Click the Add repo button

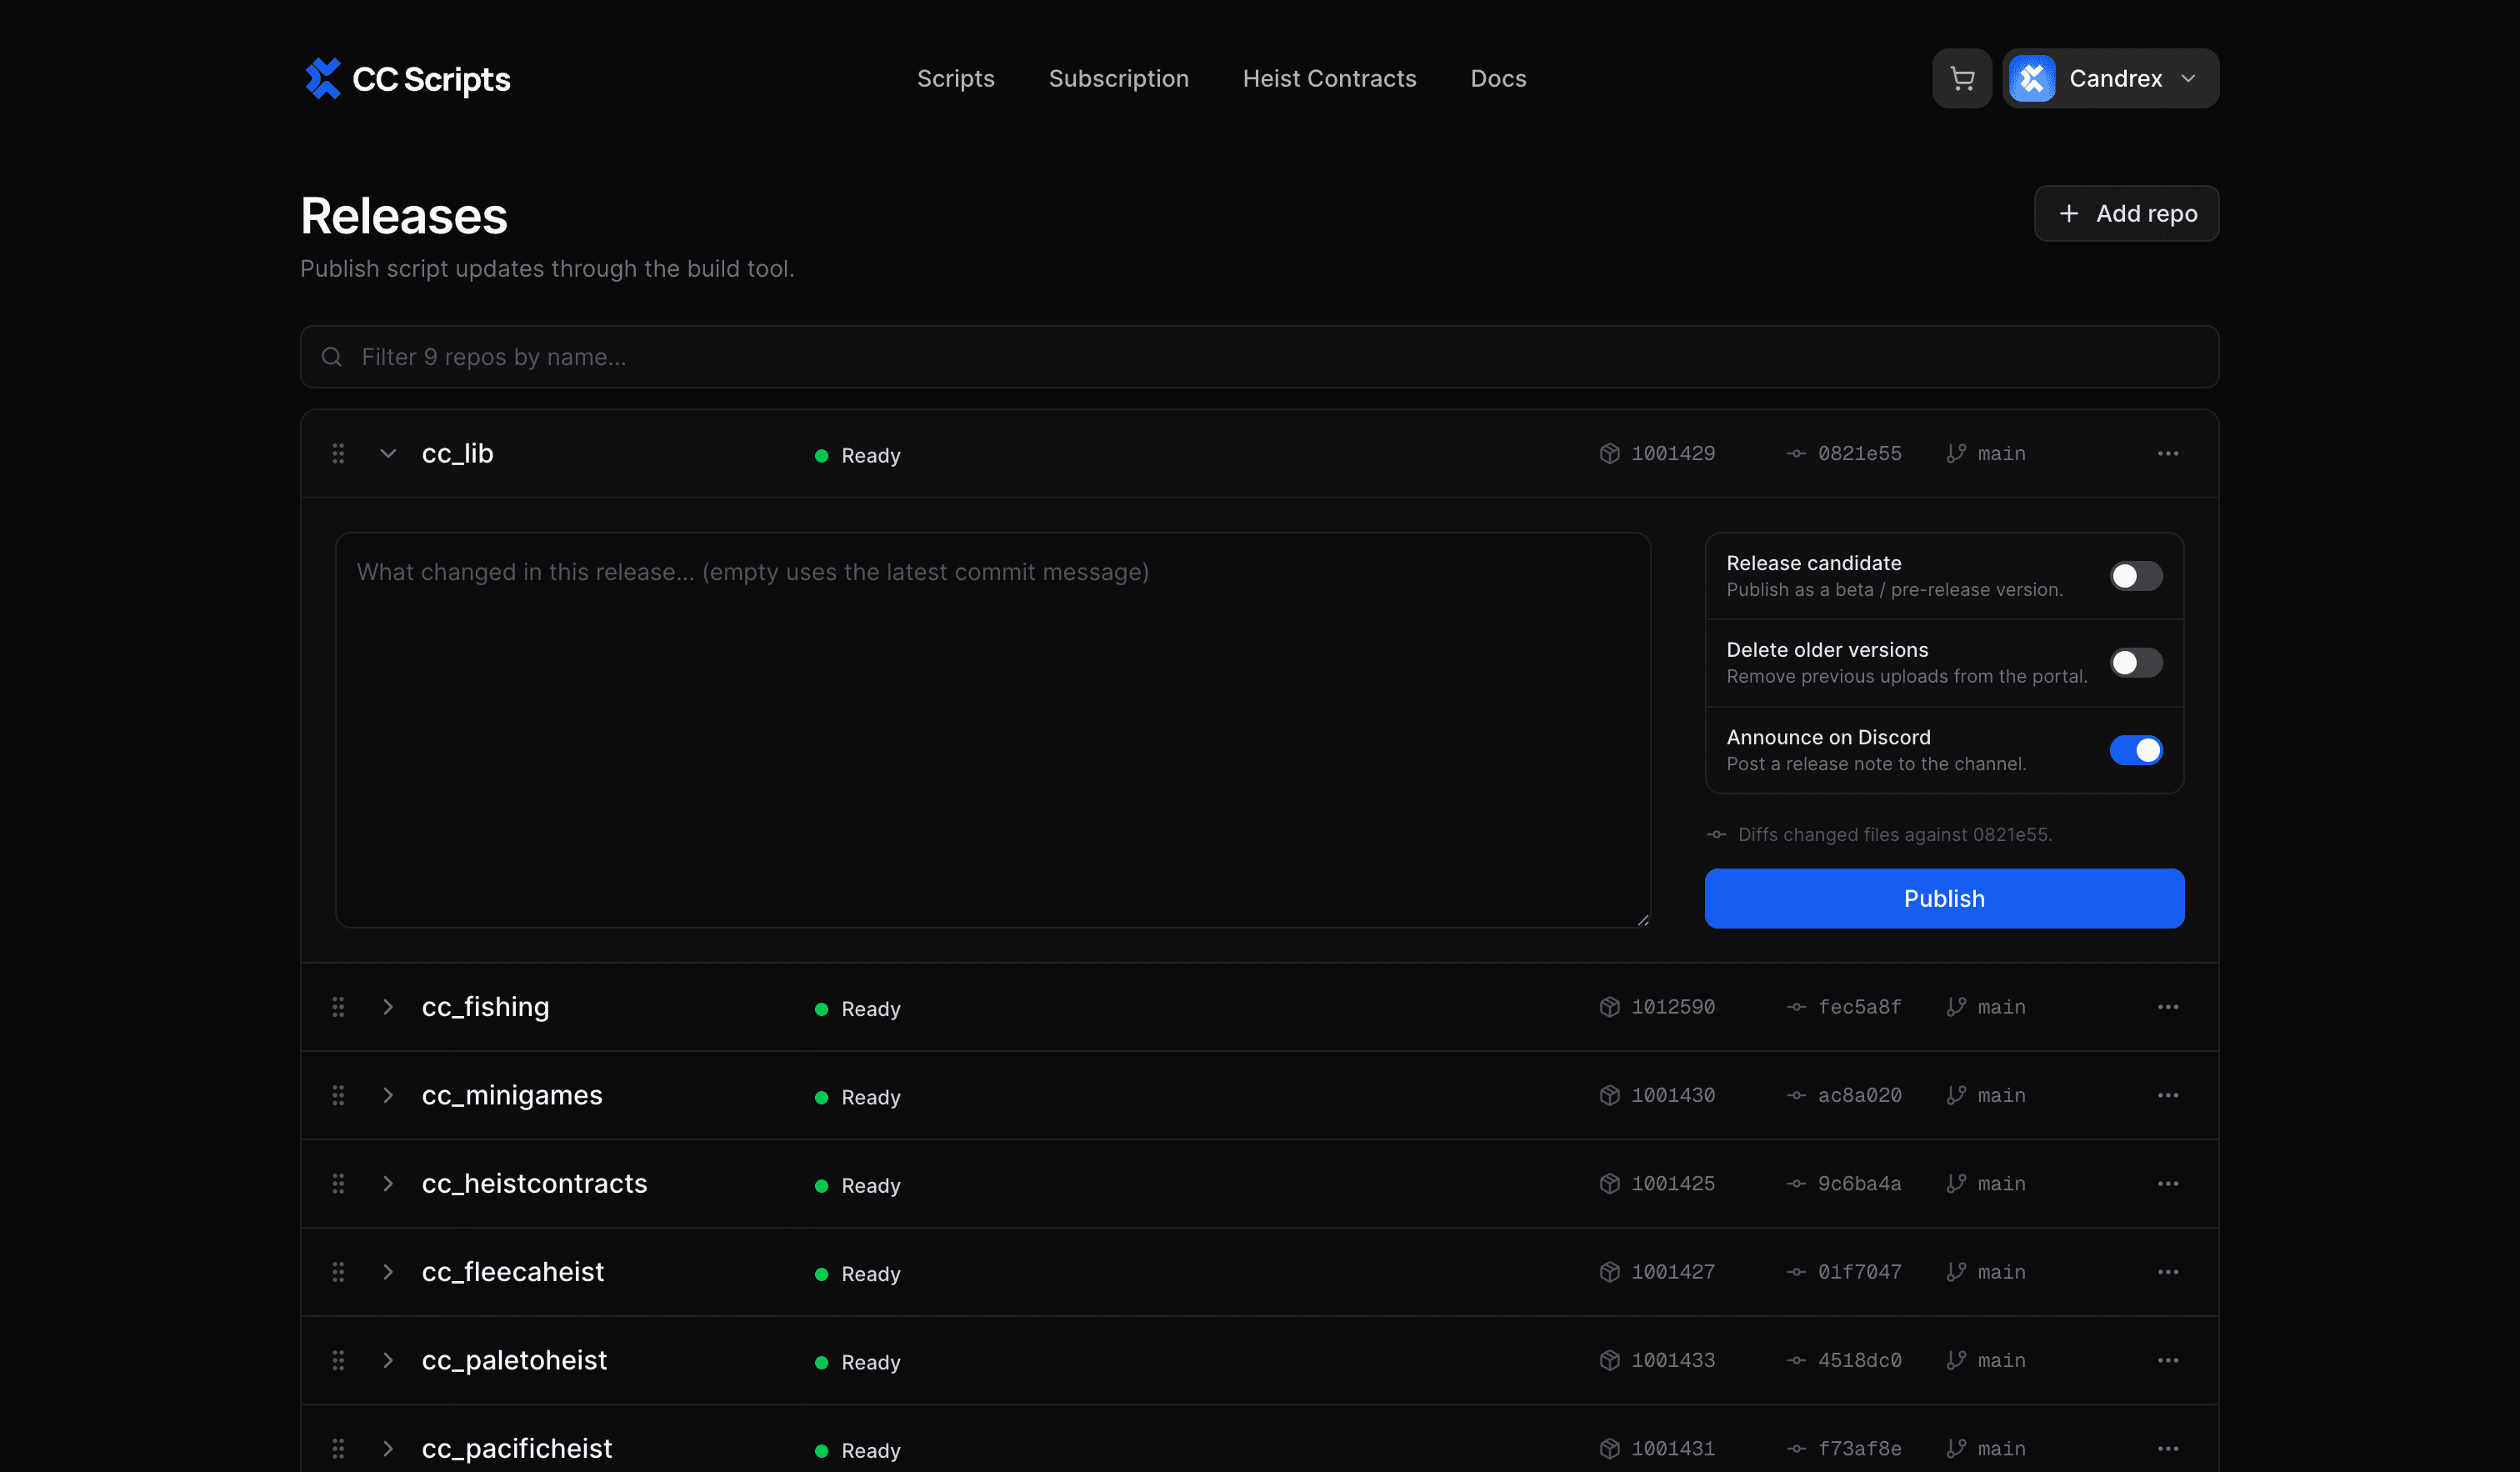pos(2126,213)
